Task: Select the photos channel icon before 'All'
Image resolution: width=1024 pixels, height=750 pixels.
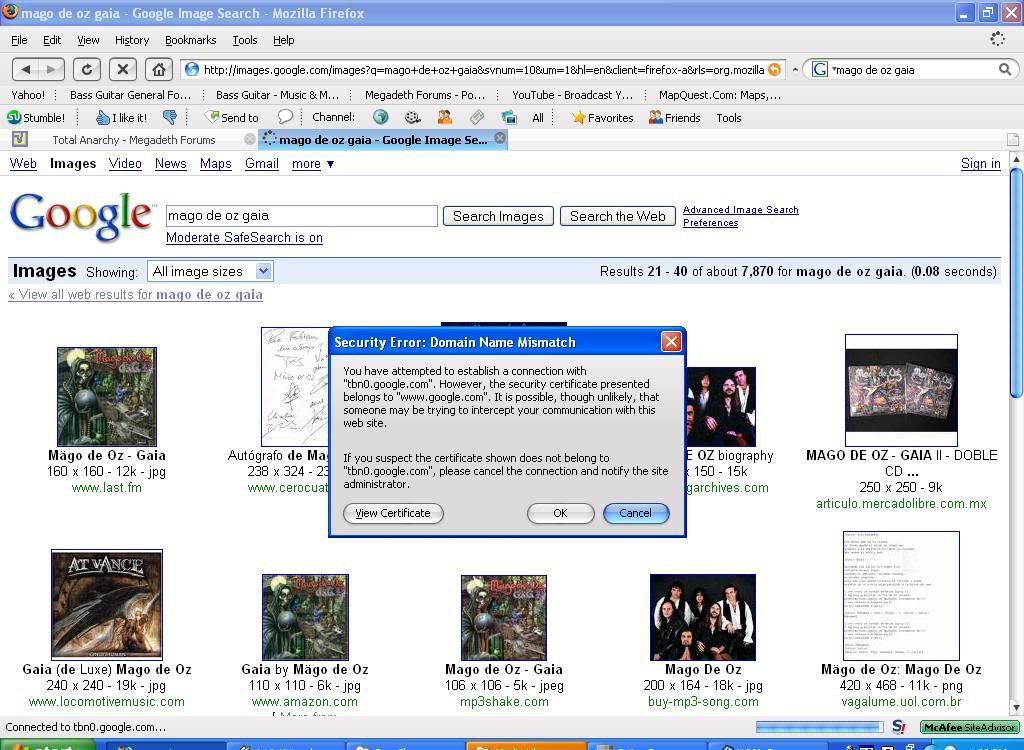Action: [x=509, y=118]
